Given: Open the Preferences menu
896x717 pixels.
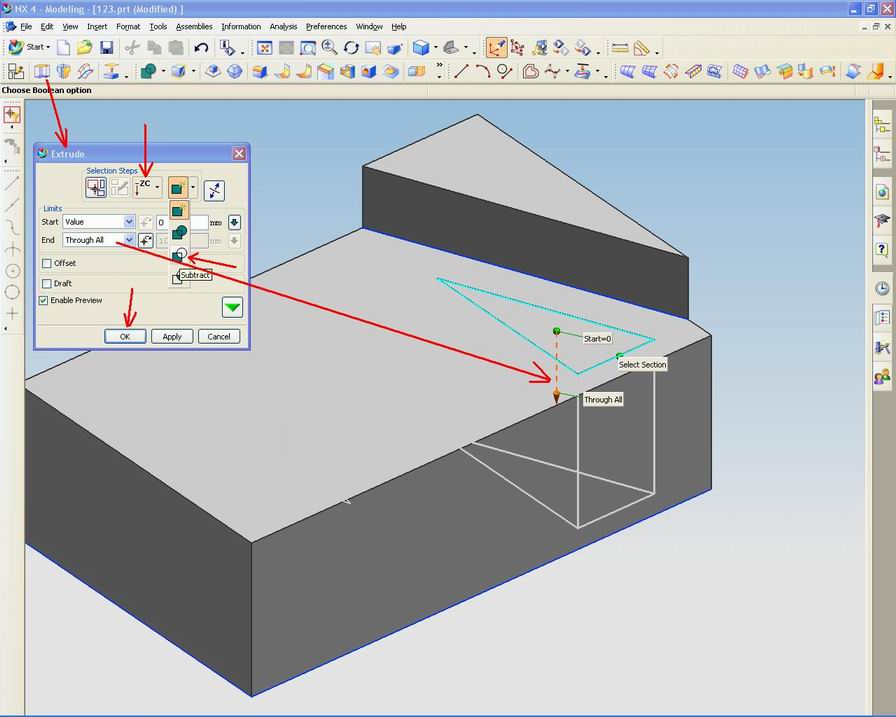Looking at the screenshot, I should (x=326, y=26).
